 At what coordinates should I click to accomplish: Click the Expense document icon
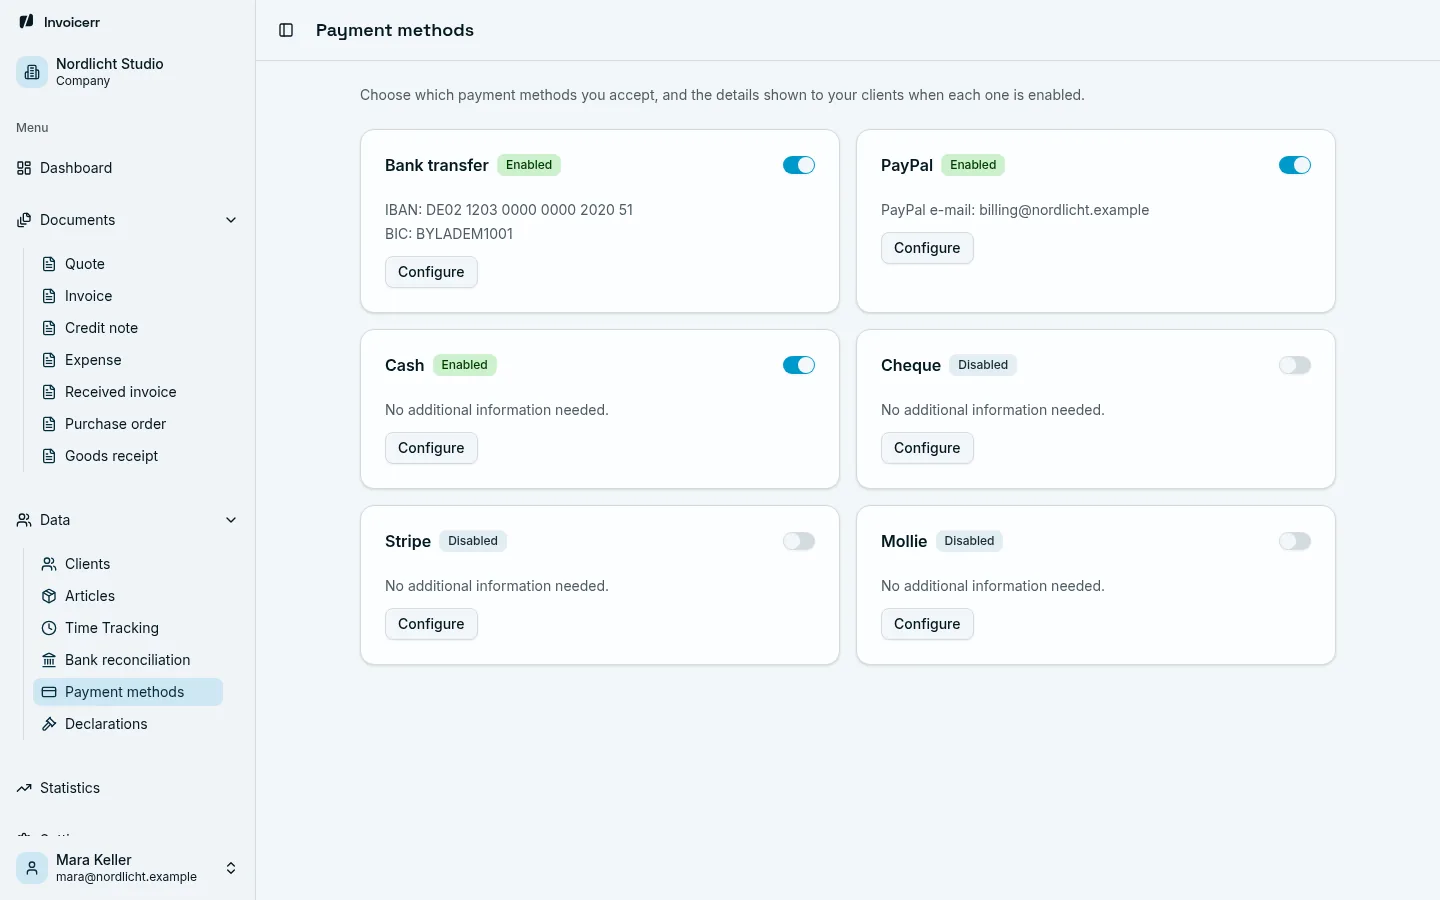click(49, 360)
